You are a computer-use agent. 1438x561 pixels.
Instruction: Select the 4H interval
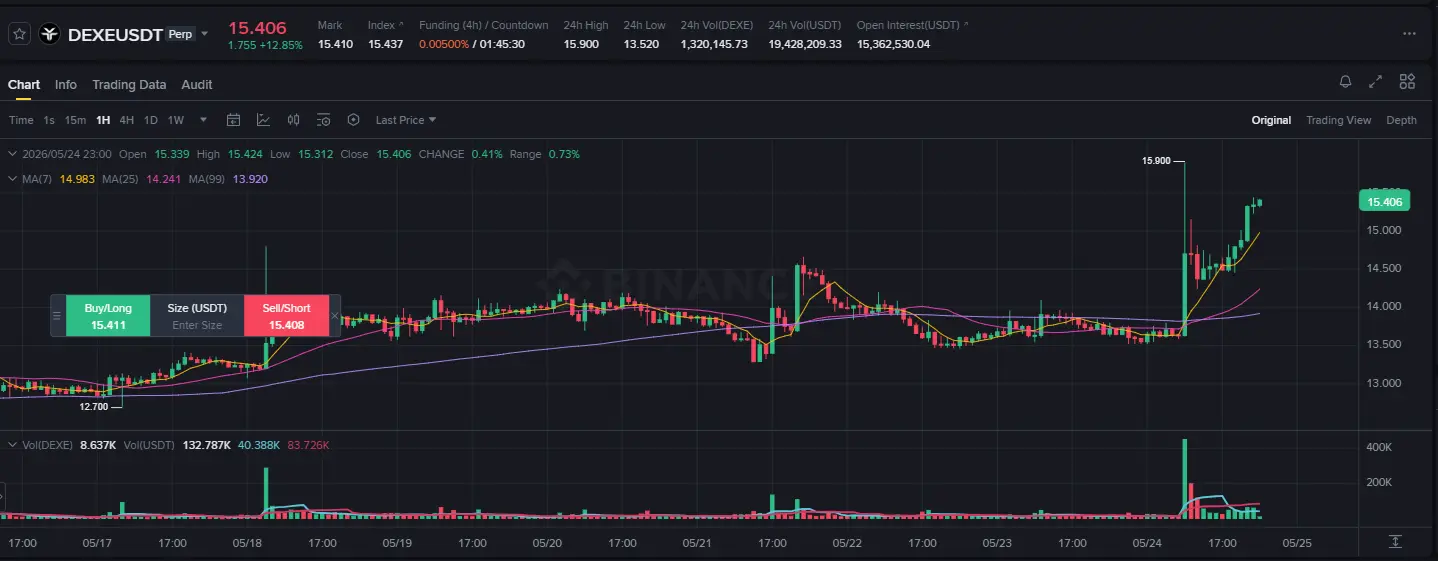tap(127, 120)
